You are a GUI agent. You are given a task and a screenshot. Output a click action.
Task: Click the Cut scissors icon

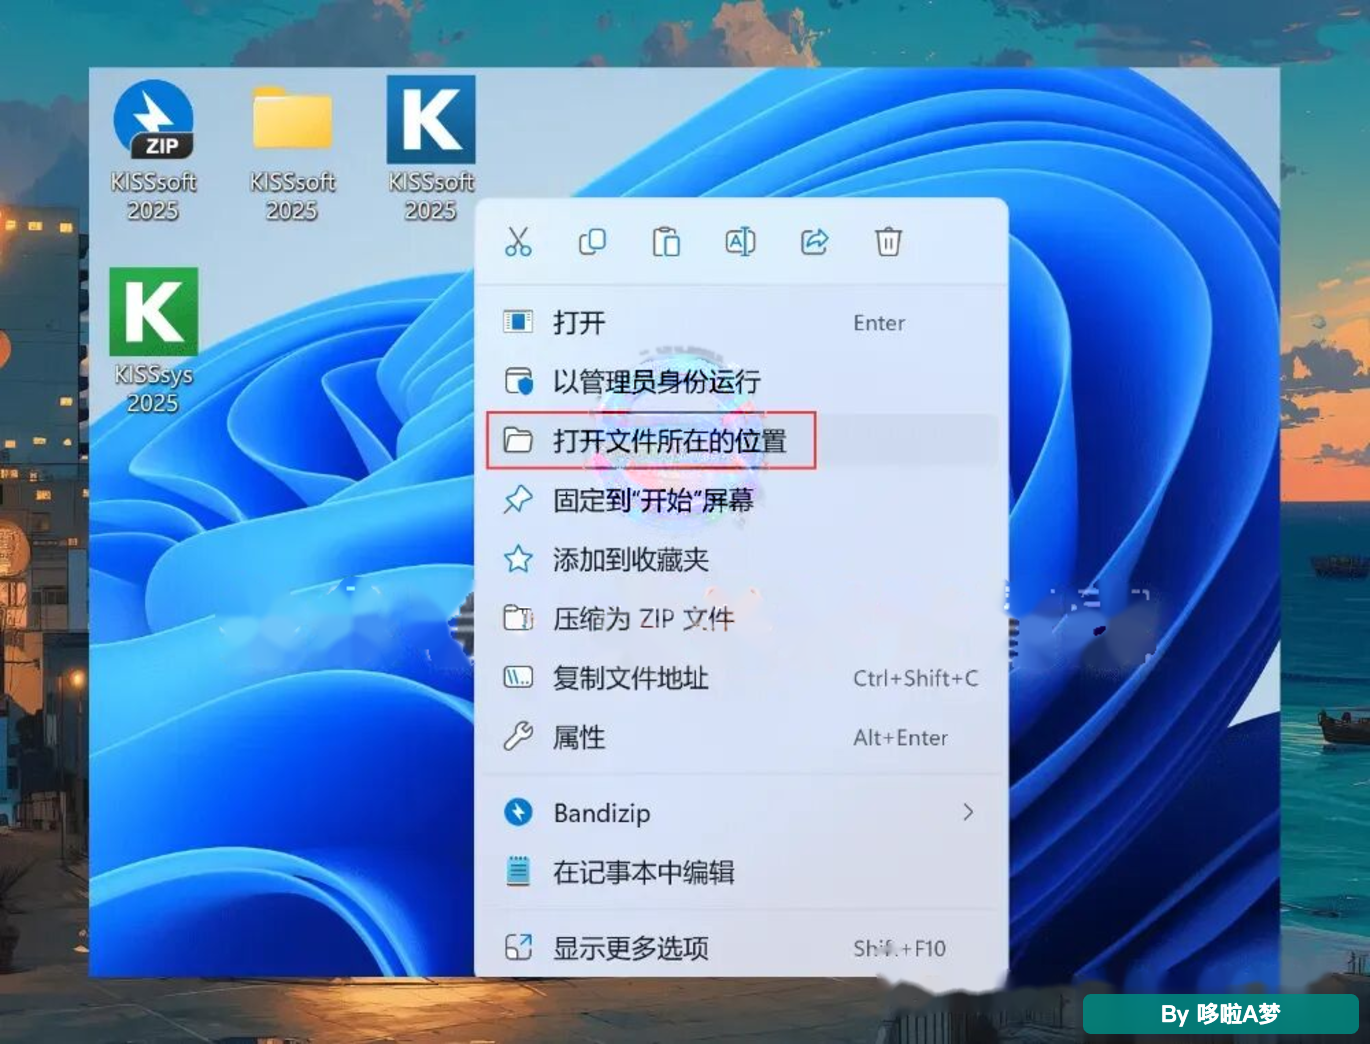tap(518, 242)
